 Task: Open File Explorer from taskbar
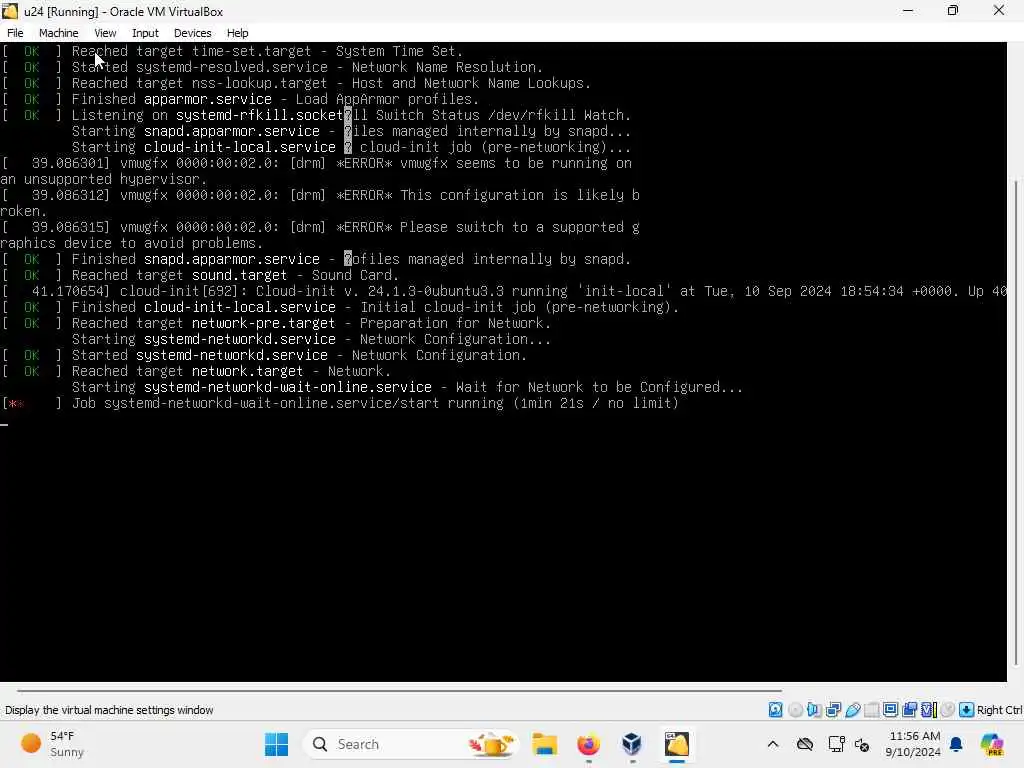pos(544,744)
